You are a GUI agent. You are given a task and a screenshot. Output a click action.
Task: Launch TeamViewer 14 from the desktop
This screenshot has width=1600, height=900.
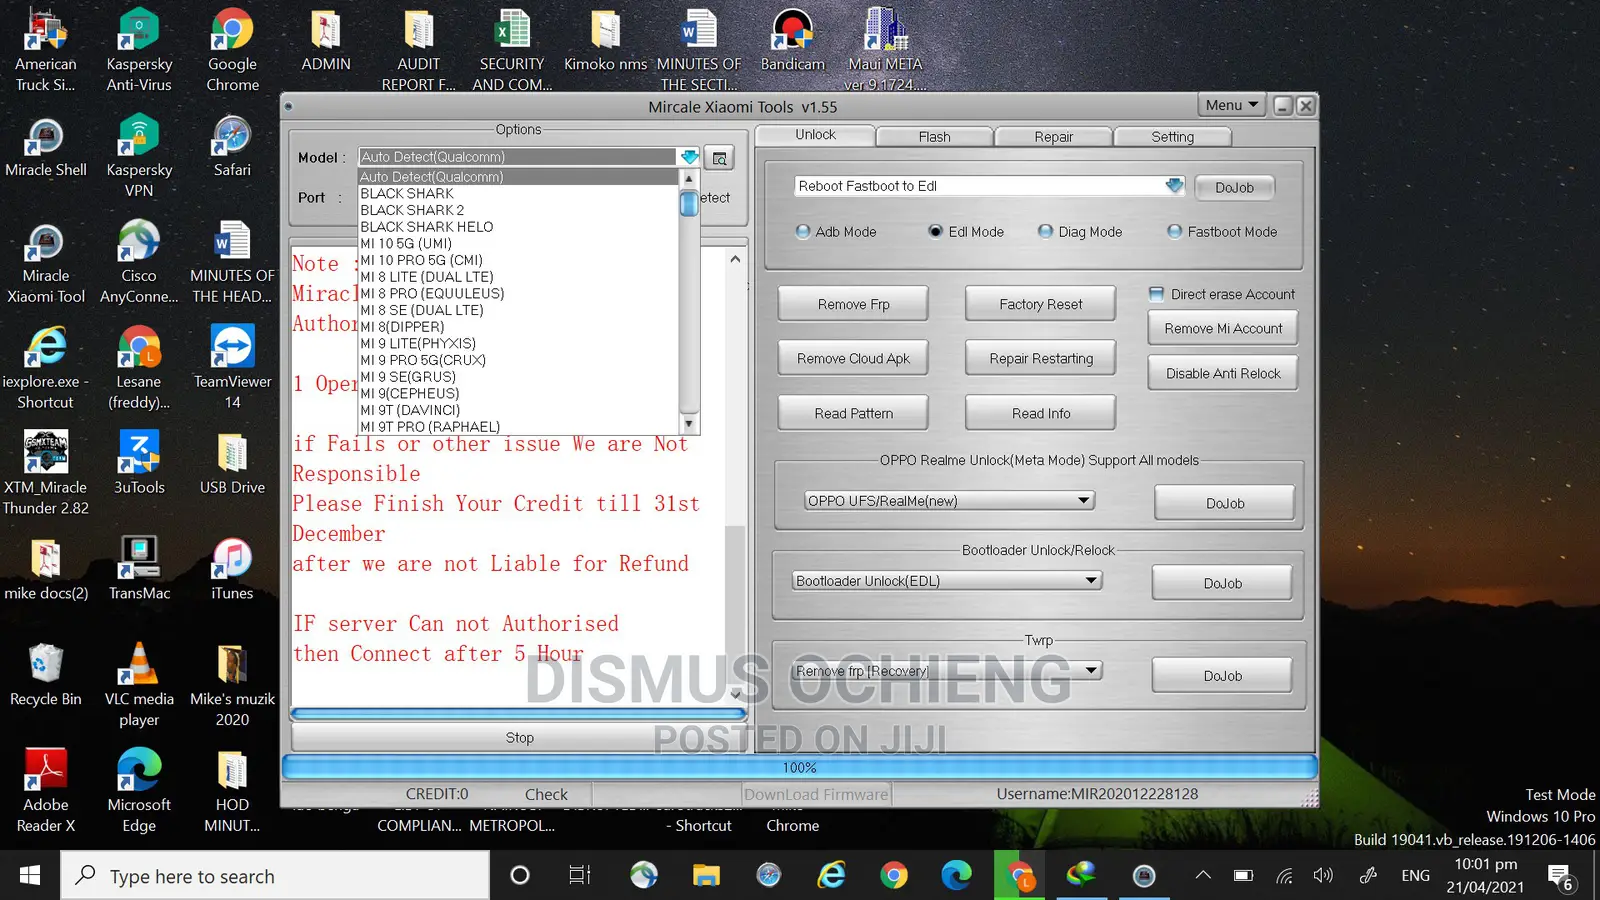tap(232, 368)
